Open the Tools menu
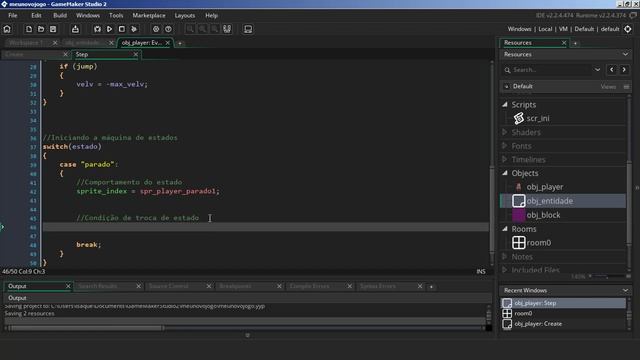Image resolution: width=640 pixels, height=360 pixels. coord(116,16)
